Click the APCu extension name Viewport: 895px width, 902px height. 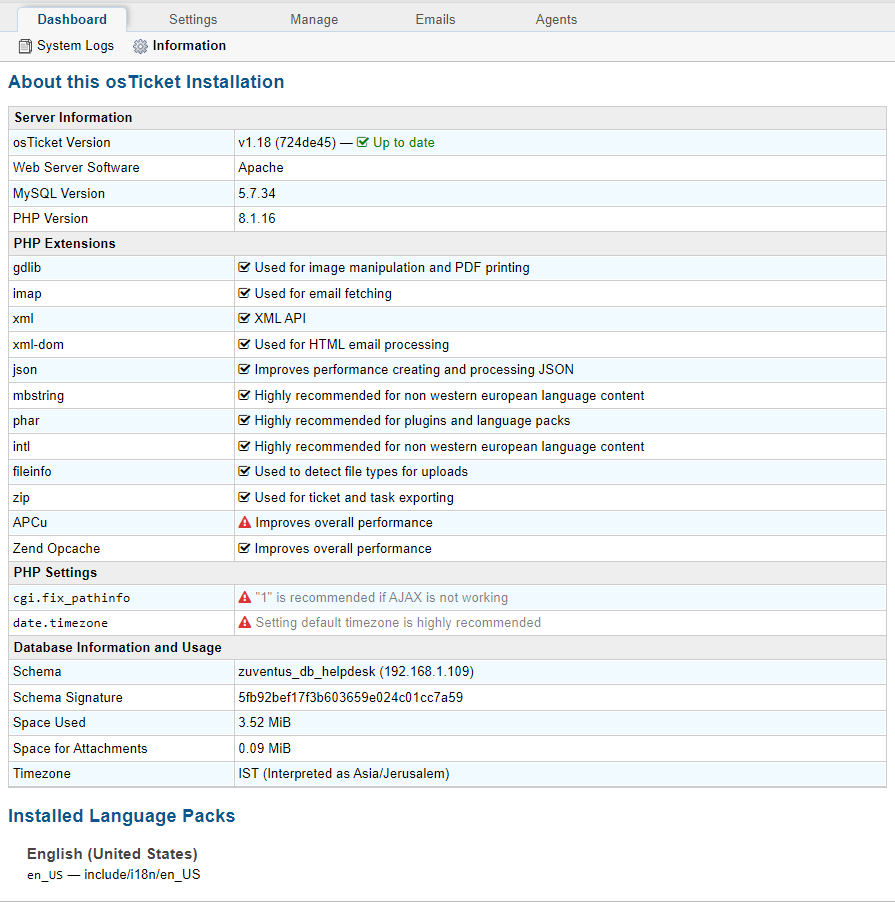point(30,522)
